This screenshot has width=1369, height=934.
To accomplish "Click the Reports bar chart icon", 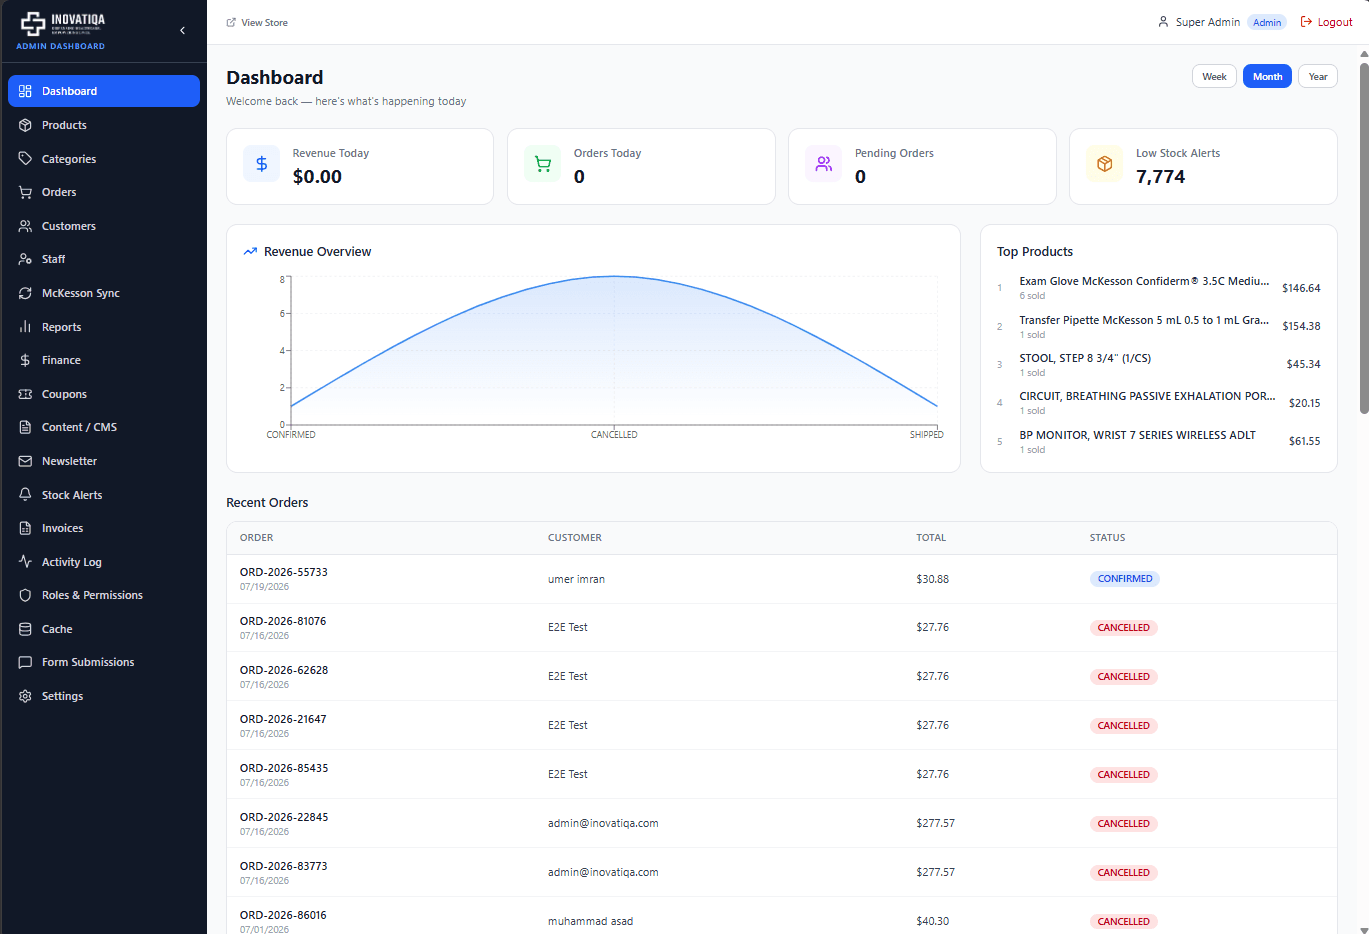I will tap(25, 327).
